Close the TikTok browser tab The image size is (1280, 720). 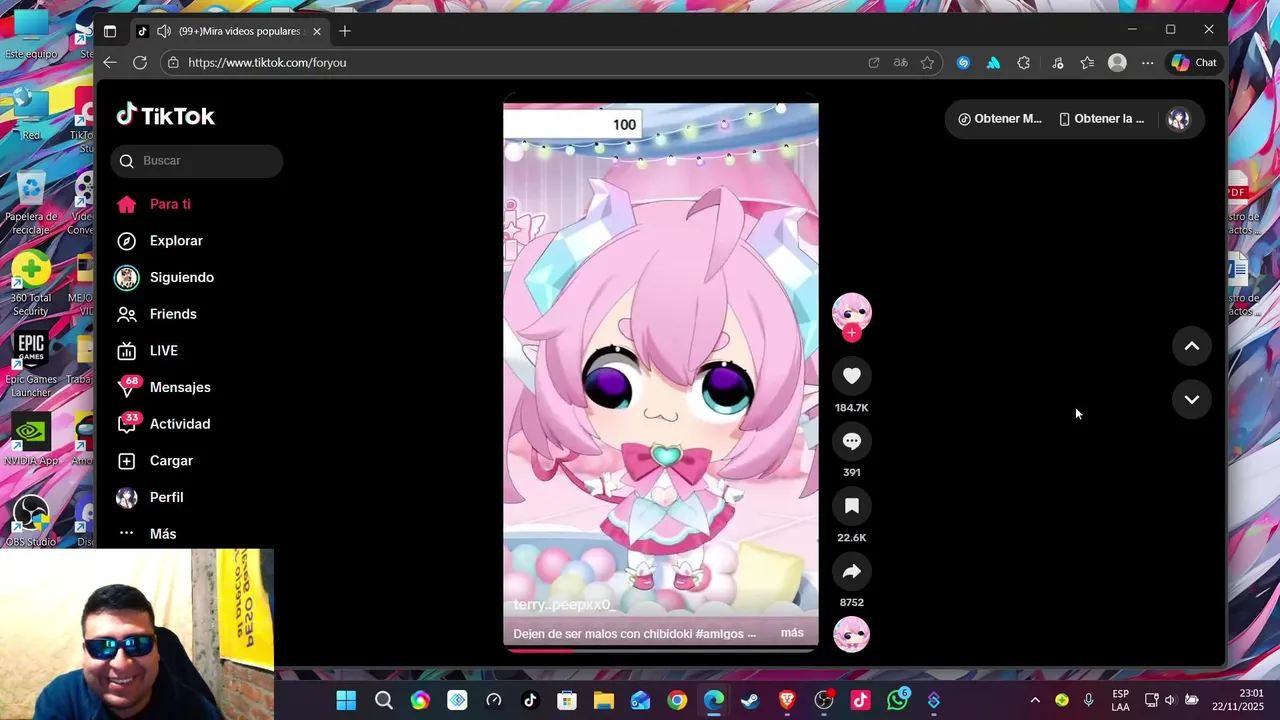click(x=317, y=31)
